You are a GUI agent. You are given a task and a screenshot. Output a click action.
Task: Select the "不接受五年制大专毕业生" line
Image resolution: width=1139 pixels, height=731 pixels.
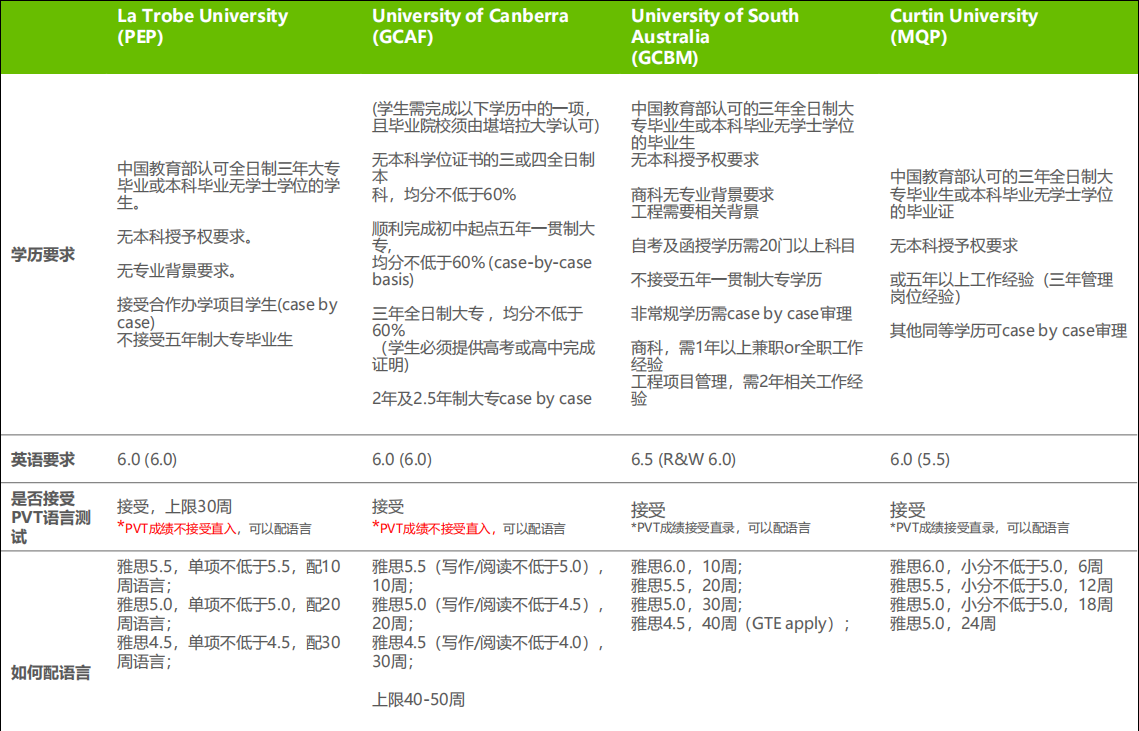coord(205,339)
